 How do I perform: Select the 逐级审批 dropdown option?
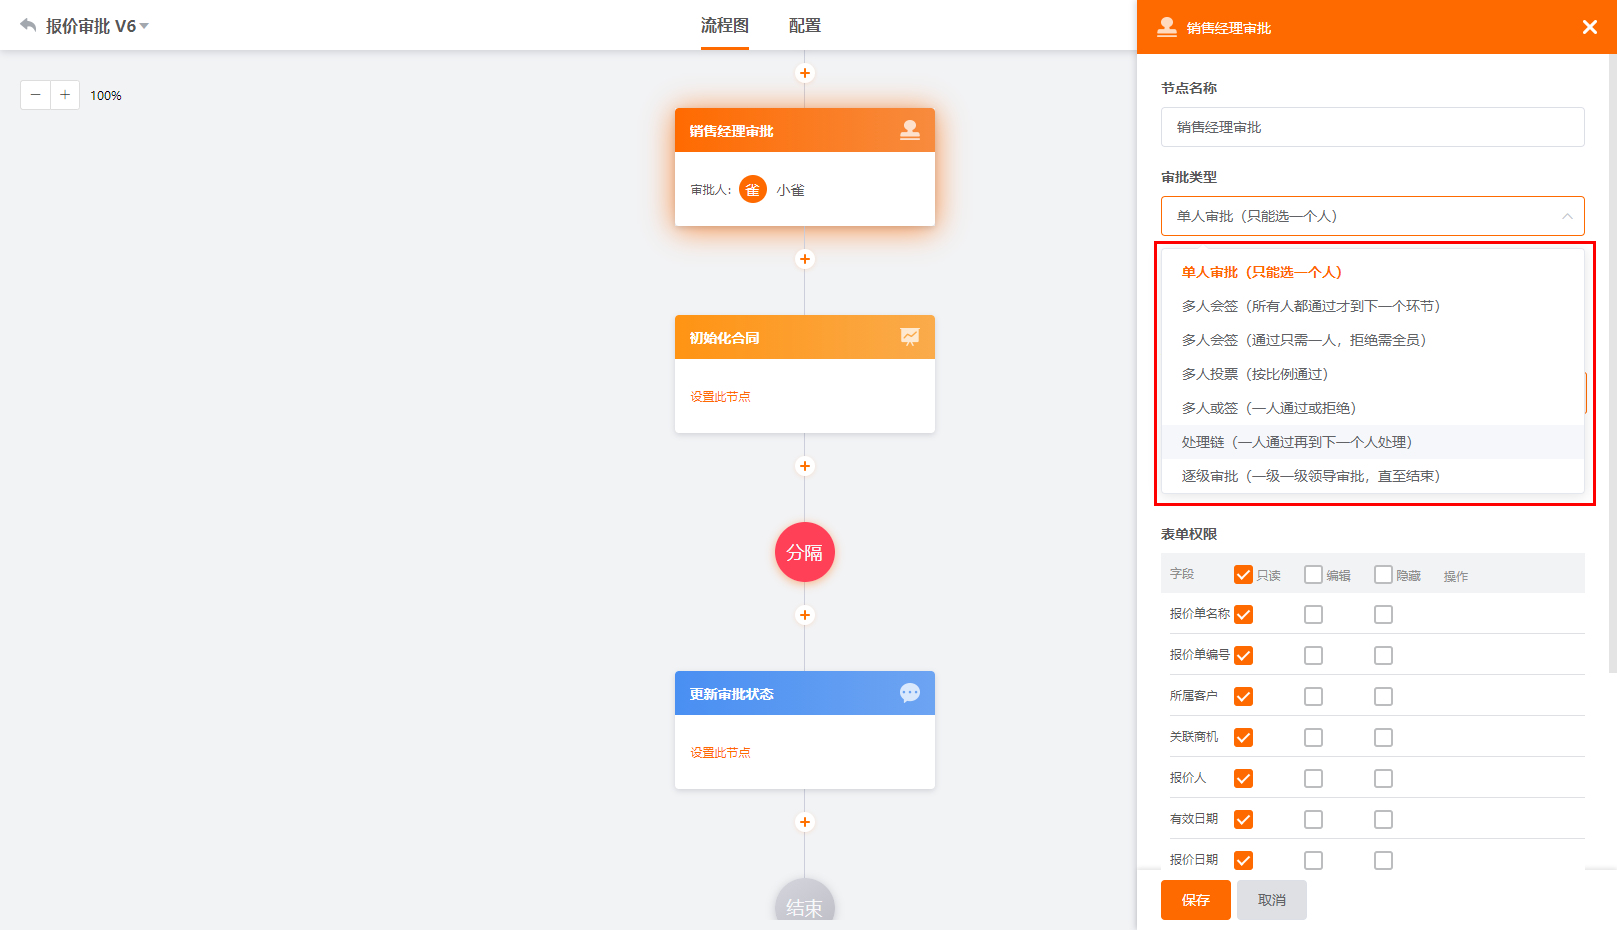pos(1307,476)
